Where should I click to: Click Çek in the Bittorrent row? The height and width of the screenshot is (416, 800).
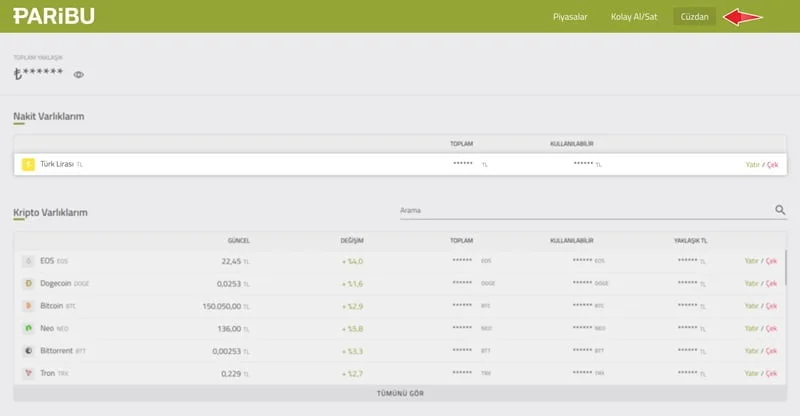click(x=771, y=351)
